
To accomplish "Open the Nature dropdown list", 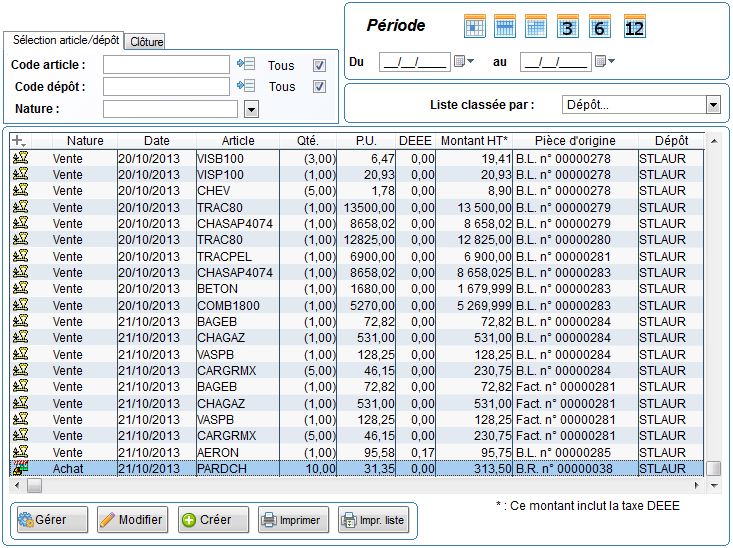I will pyautogui.click(x=252, y=110).
